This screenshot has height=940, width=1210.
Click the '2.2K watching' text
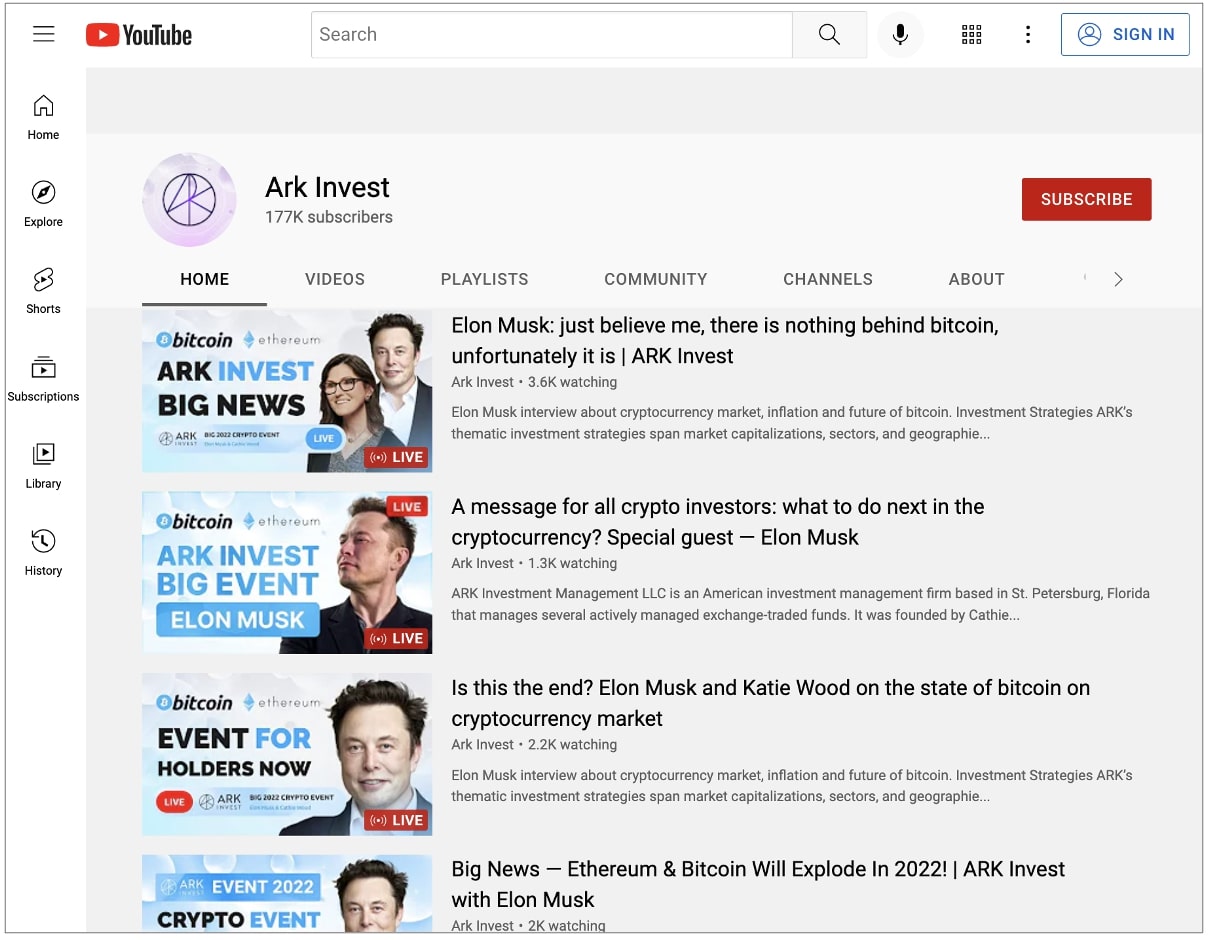(x=572, y=744)
